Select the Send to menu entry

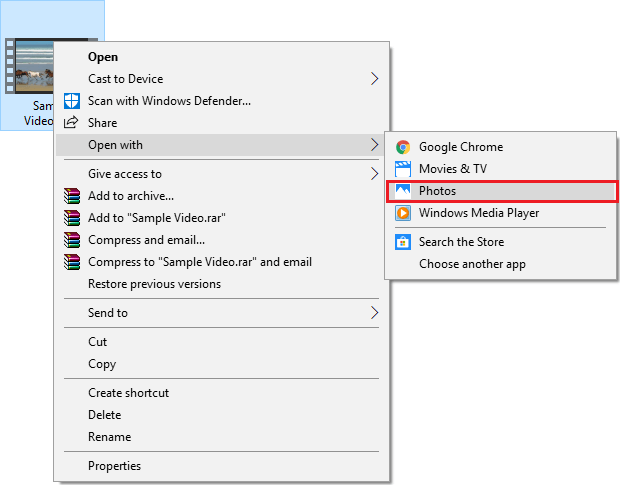tap(221, 313)
